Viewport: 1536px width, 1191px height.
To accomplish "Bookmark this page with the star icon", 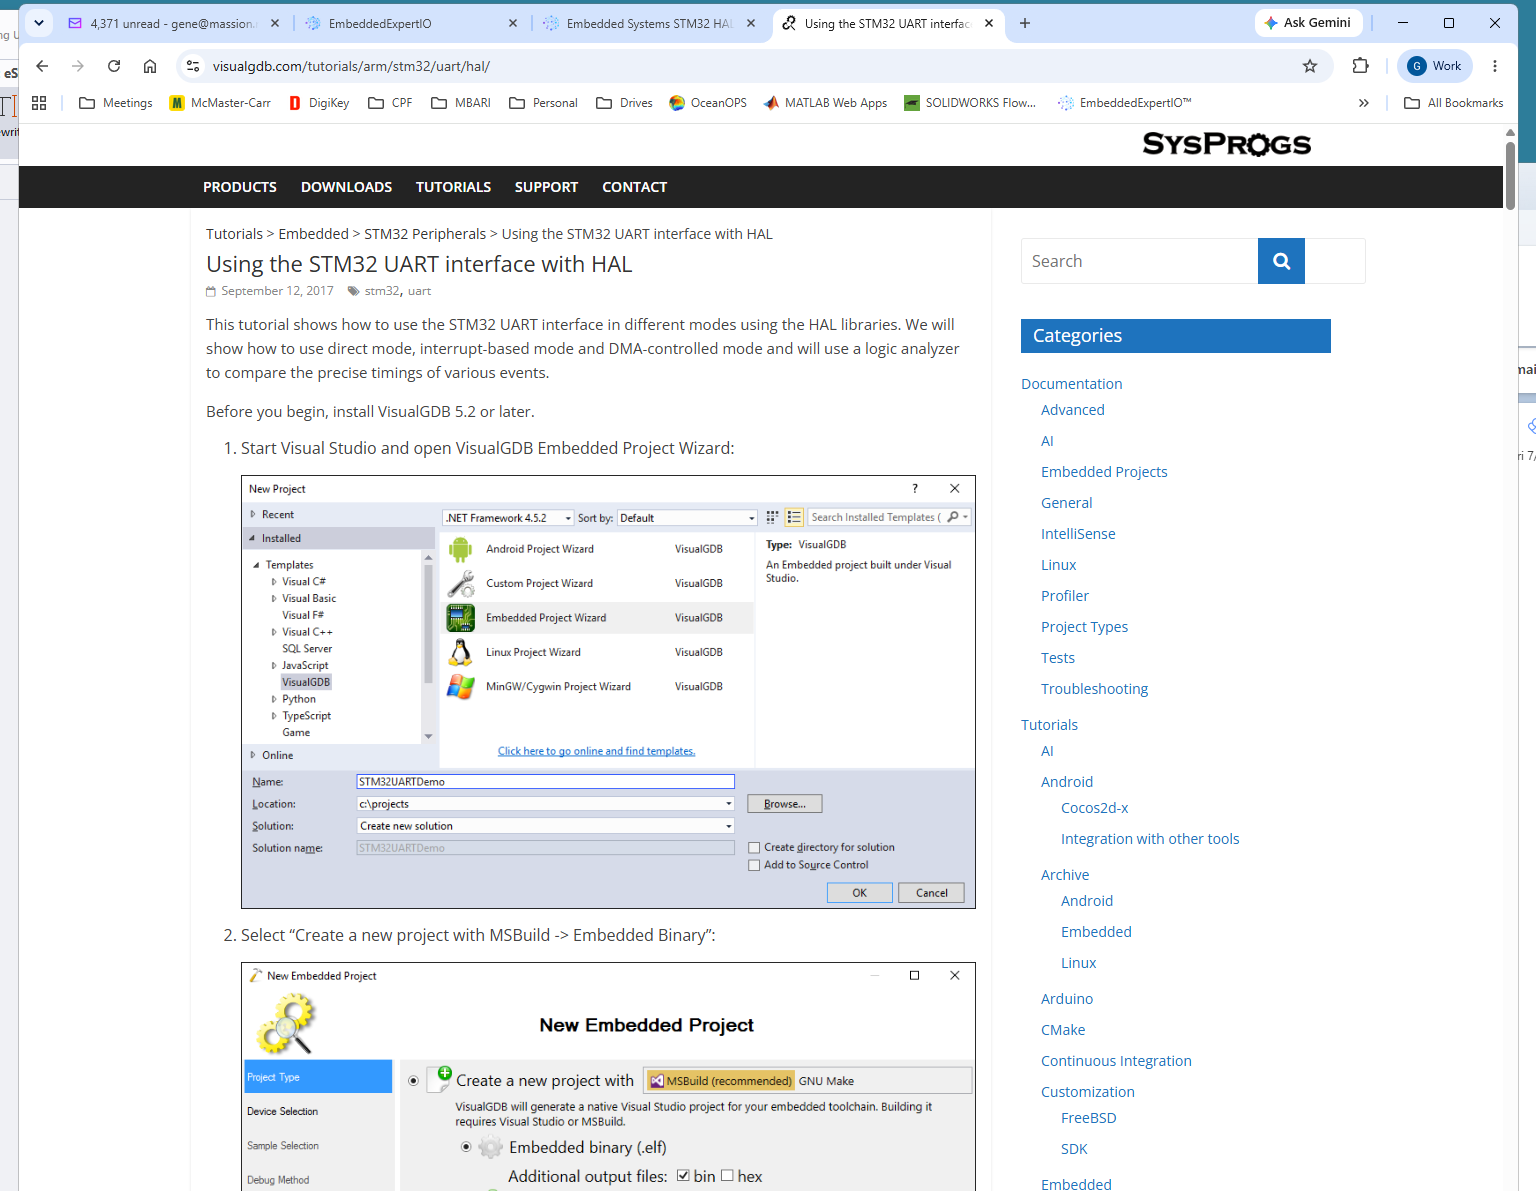I will (x=1310, y=66).
